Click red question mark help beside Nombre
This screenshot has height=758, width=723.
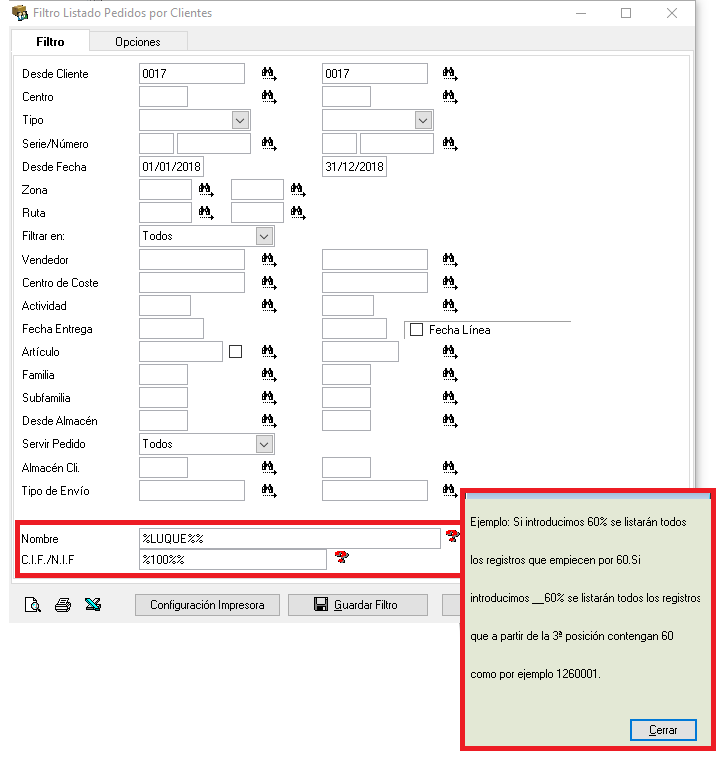(453, 536)
